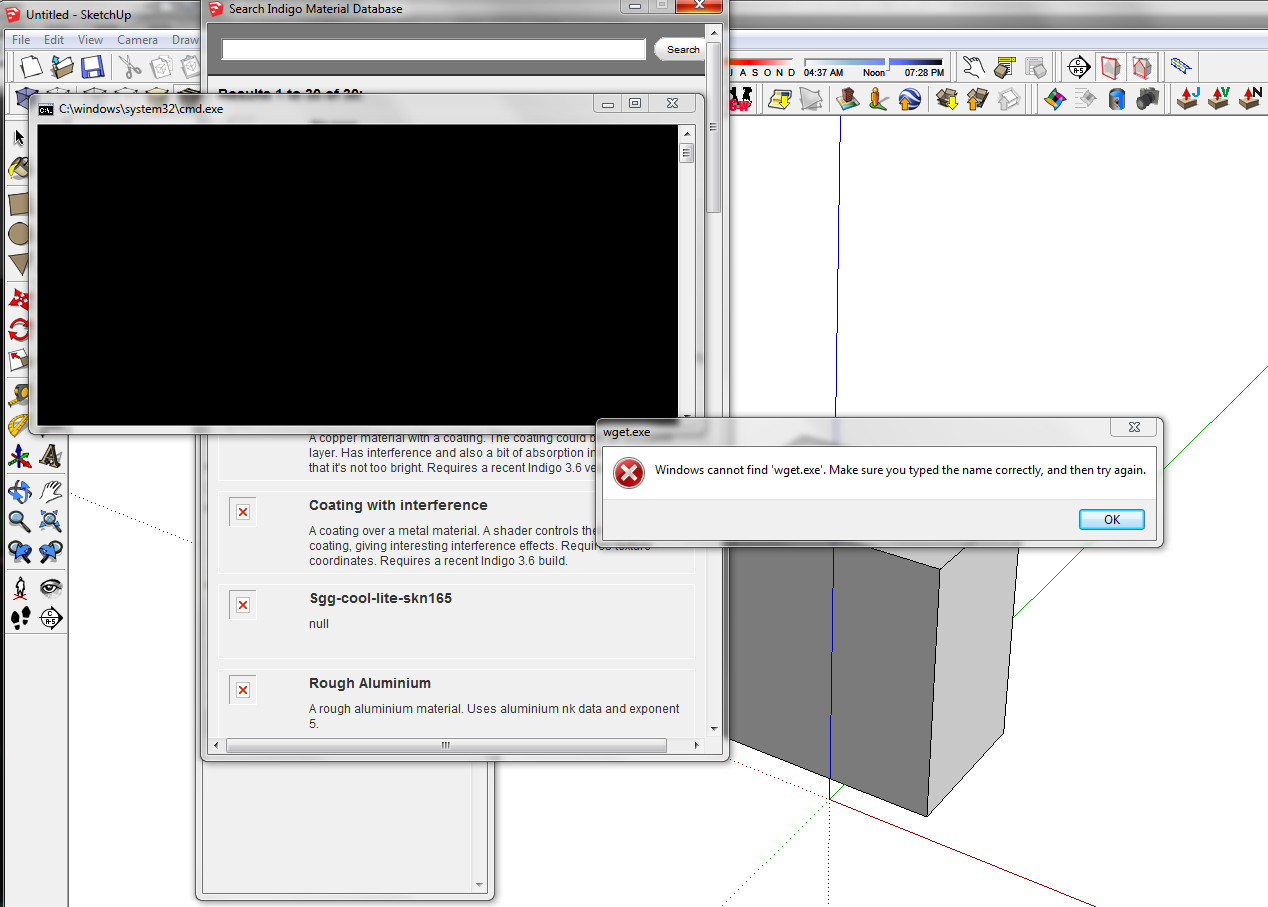Image resolution: width=1268 pixels, height=907 pixels.
Task: Click the Indigo camera render icon
Action: 1148,98
